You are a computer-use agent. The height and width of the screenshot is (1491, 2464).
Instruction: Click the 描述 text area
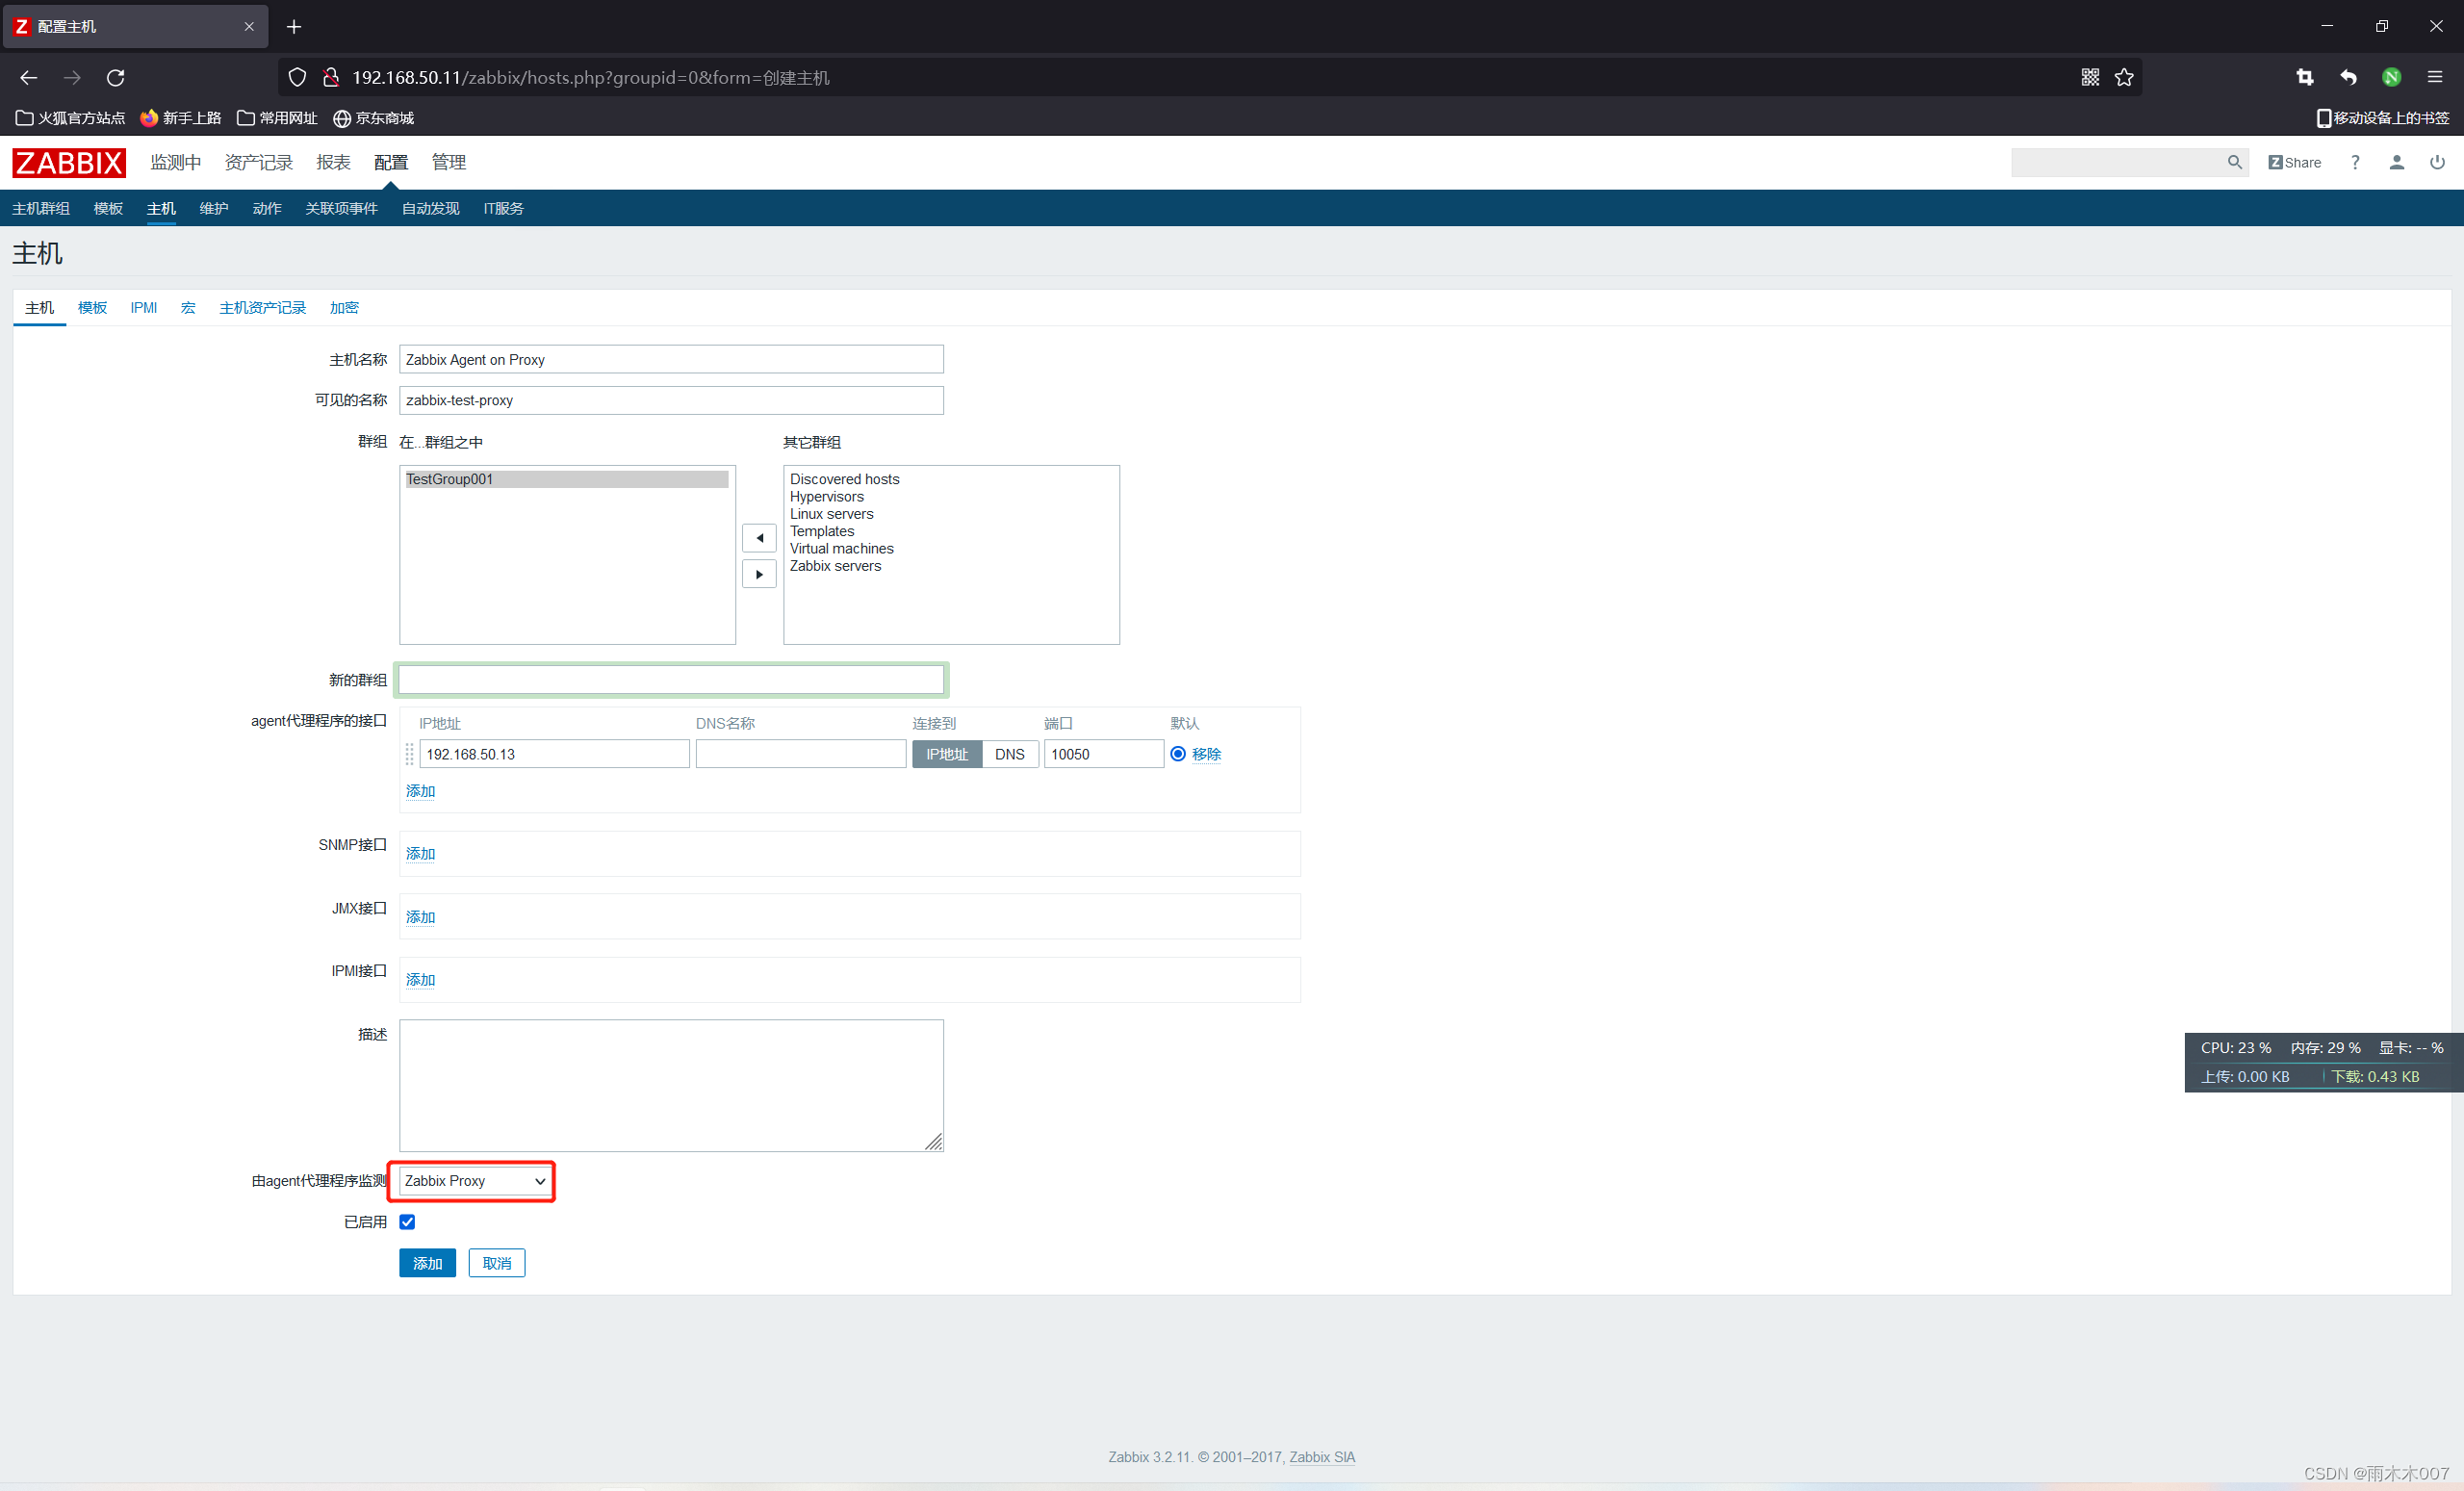[x=671, y=1085]
